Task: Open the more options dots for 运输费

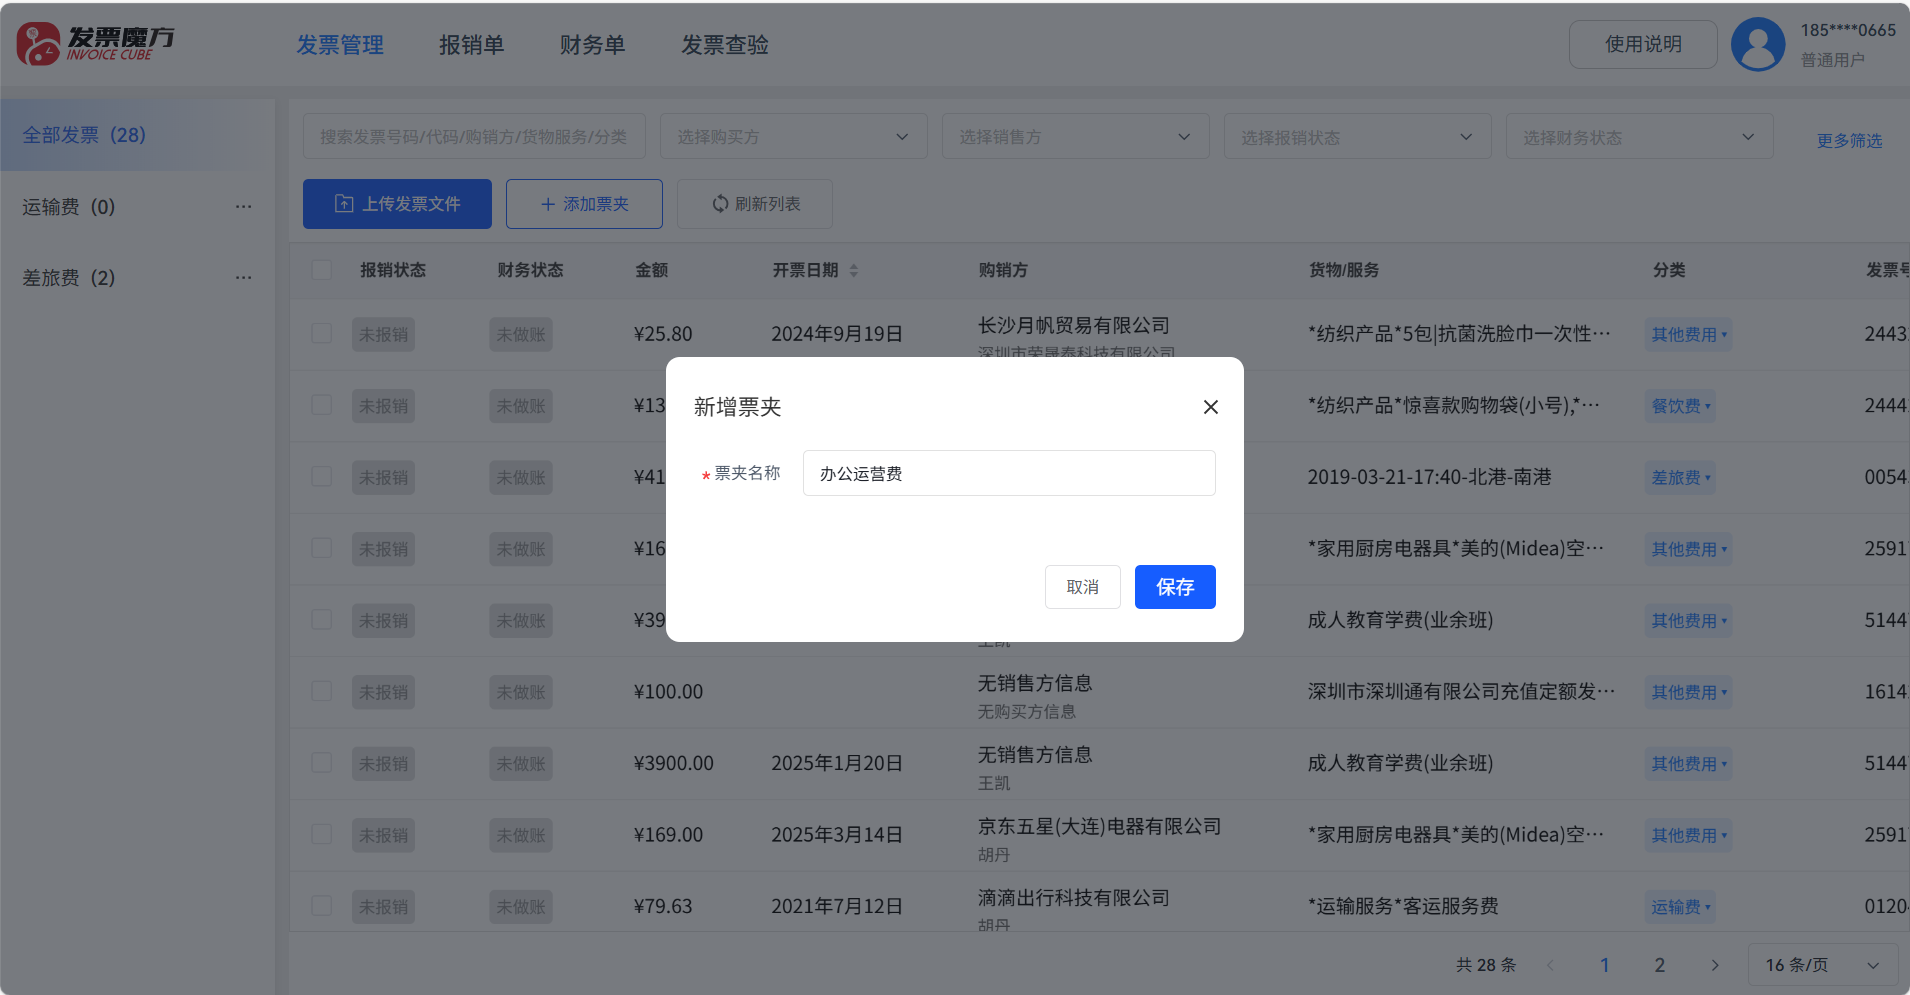Action: (x=243, y=207)
